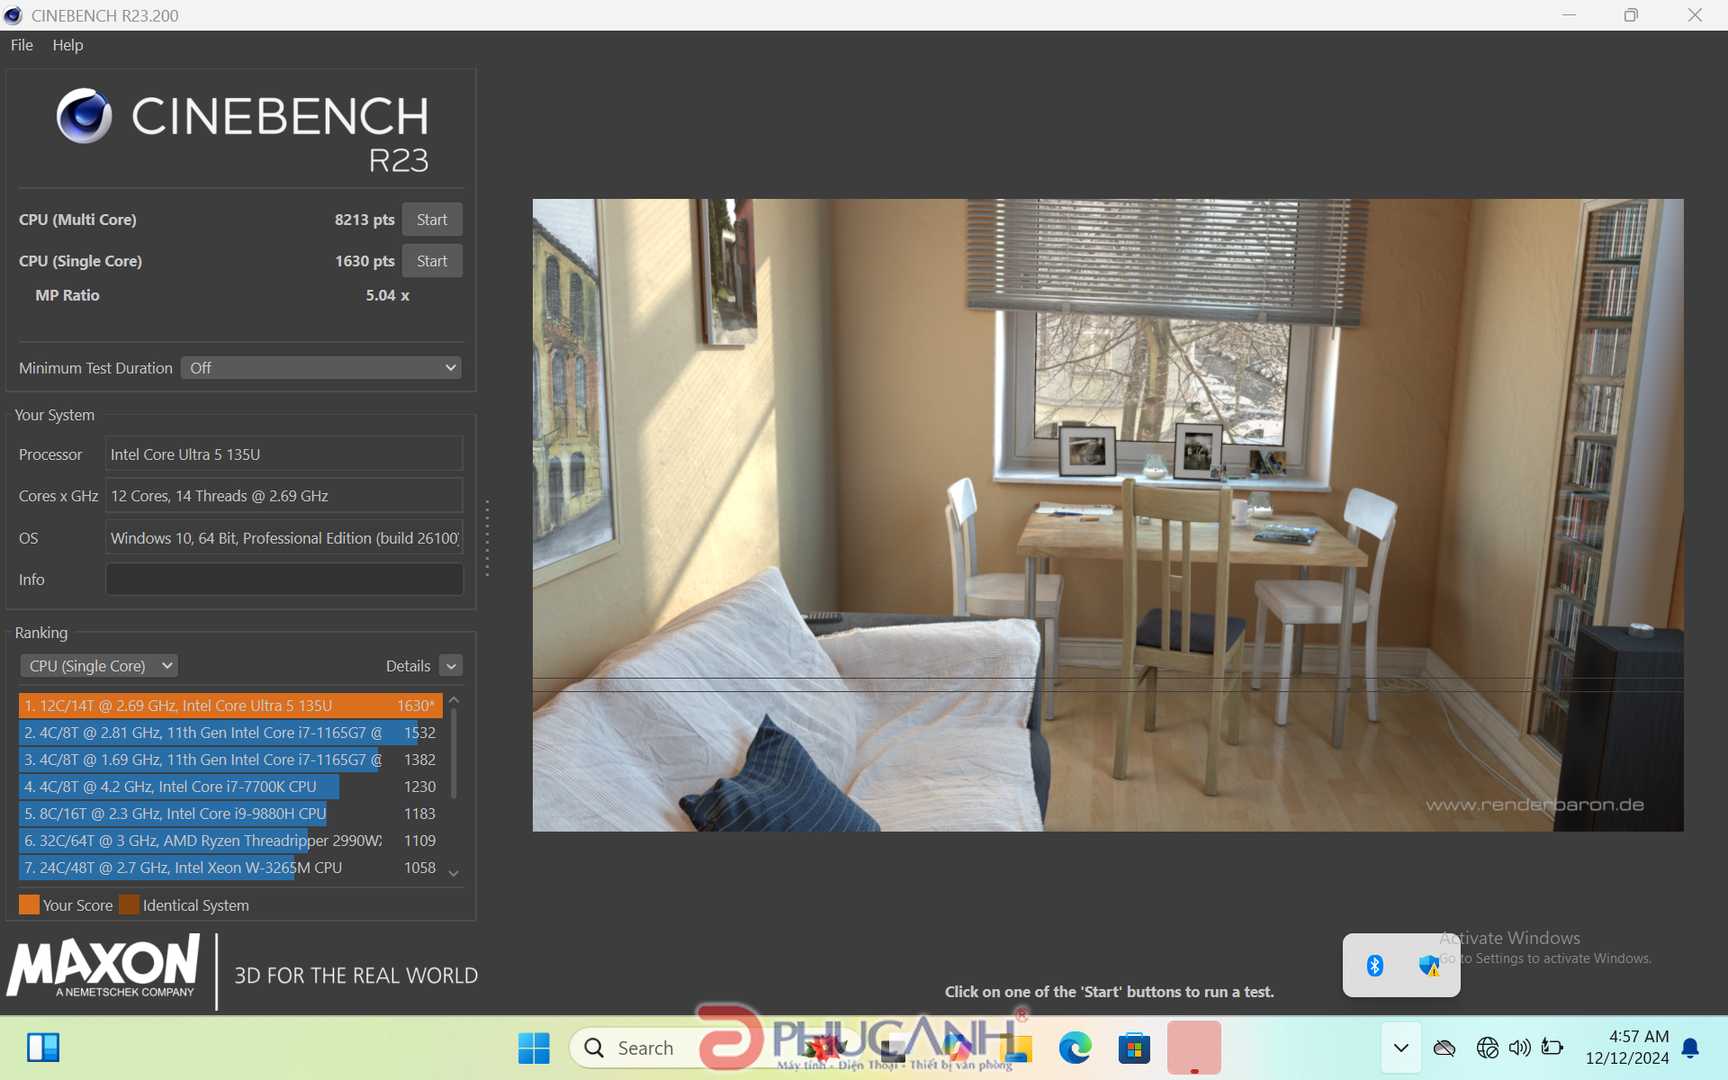Open the Minimum Test Duration dropdown
1728x1080 pixels.
(x=321, y=368)
